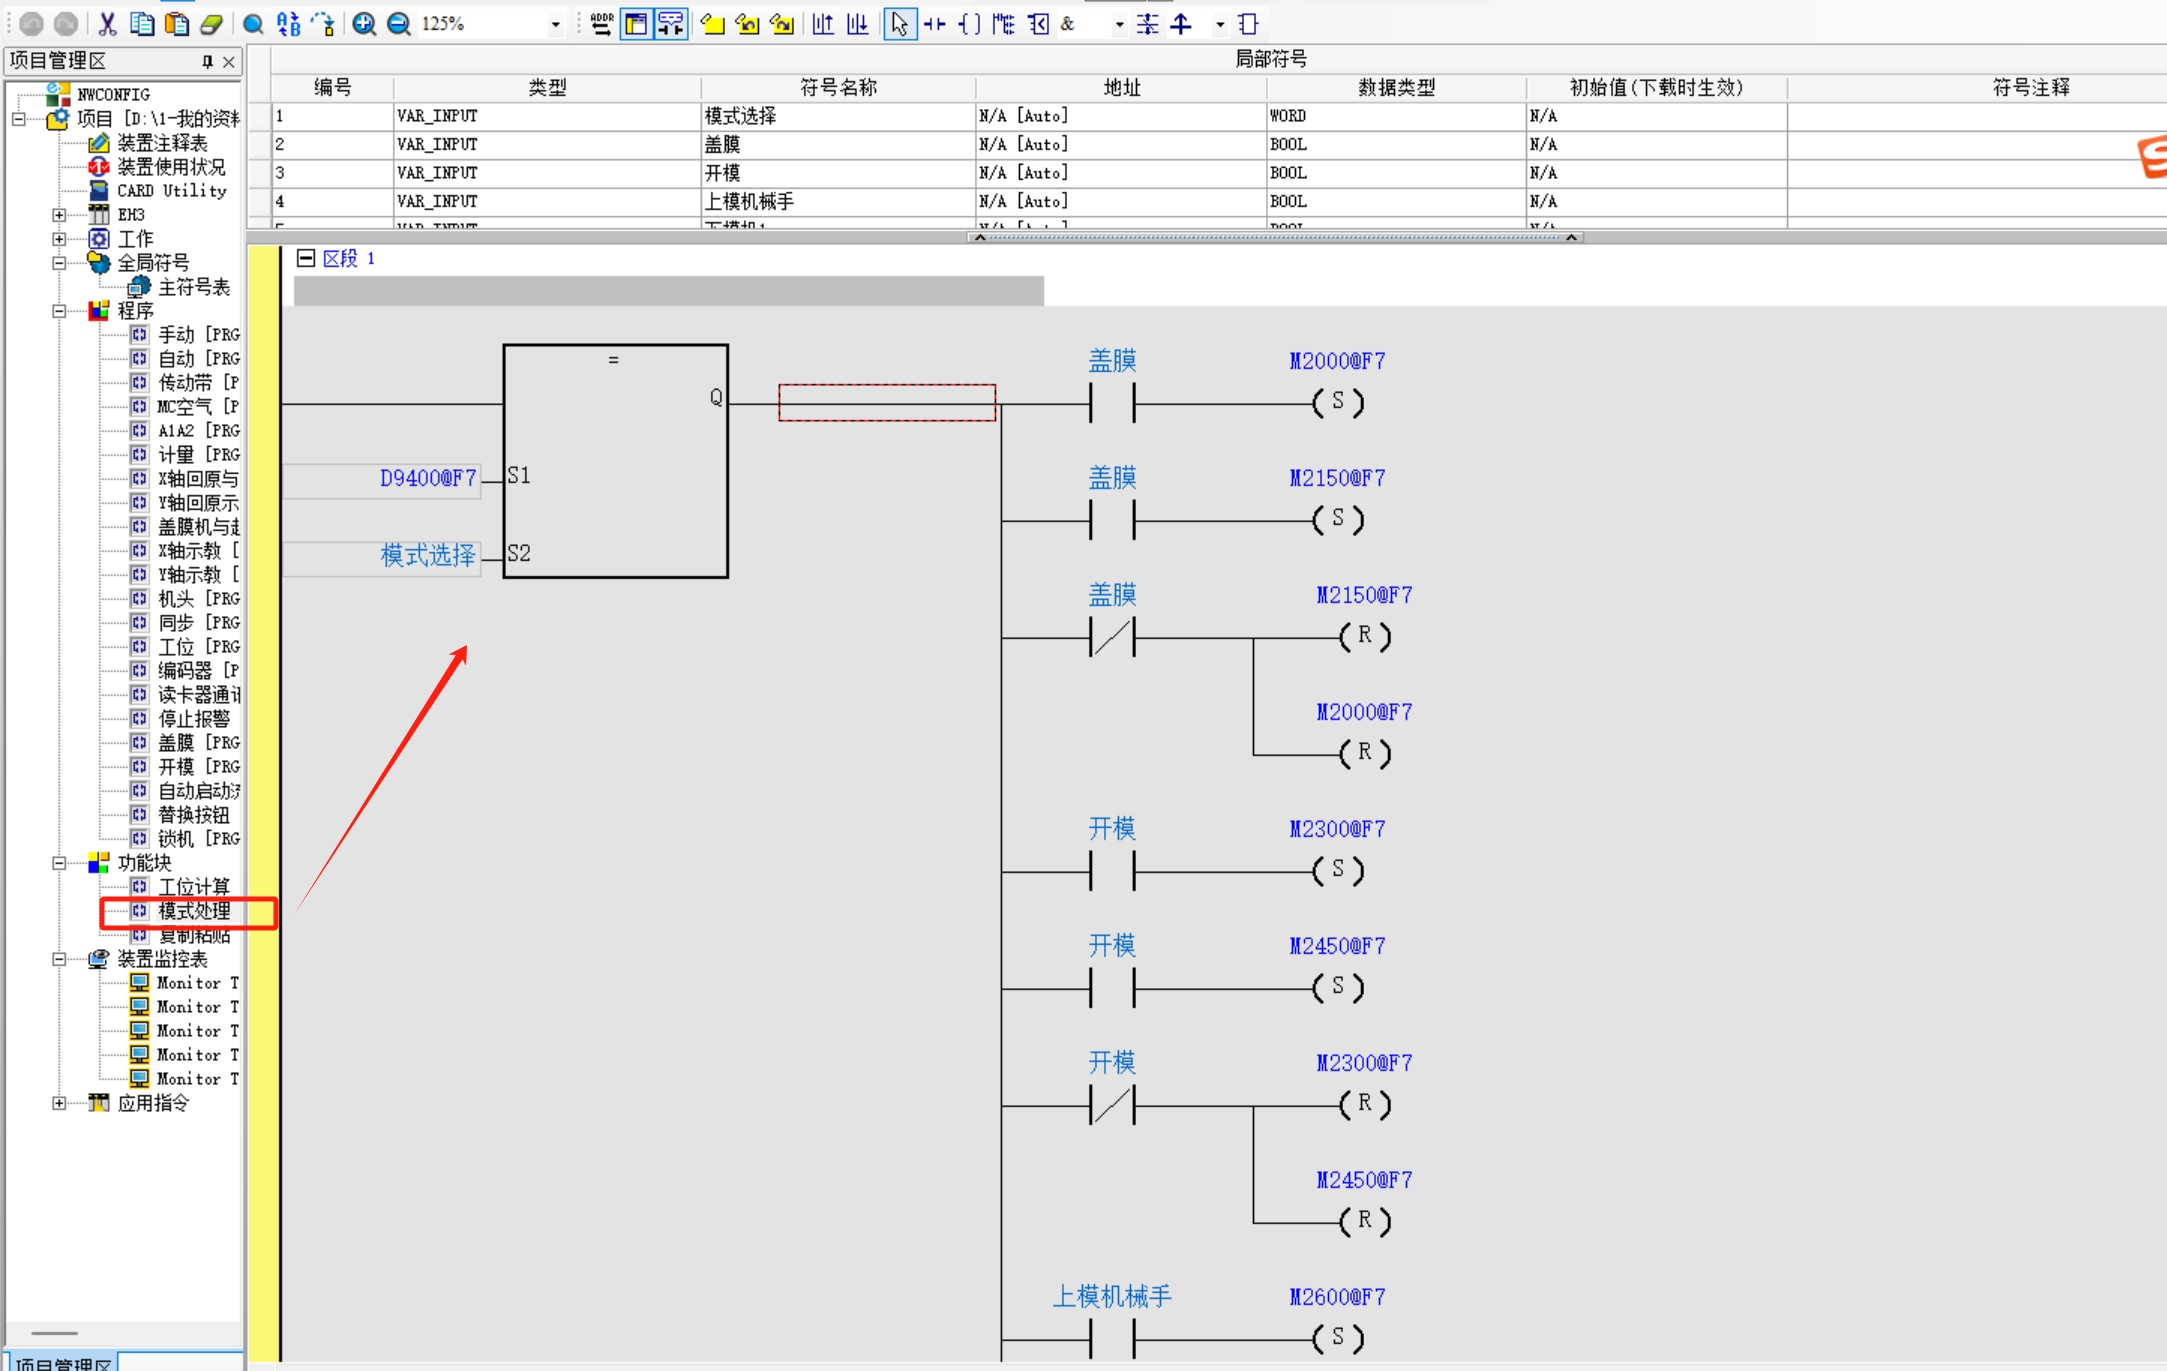Click the Zoom In icon

[x=364, y=24]
